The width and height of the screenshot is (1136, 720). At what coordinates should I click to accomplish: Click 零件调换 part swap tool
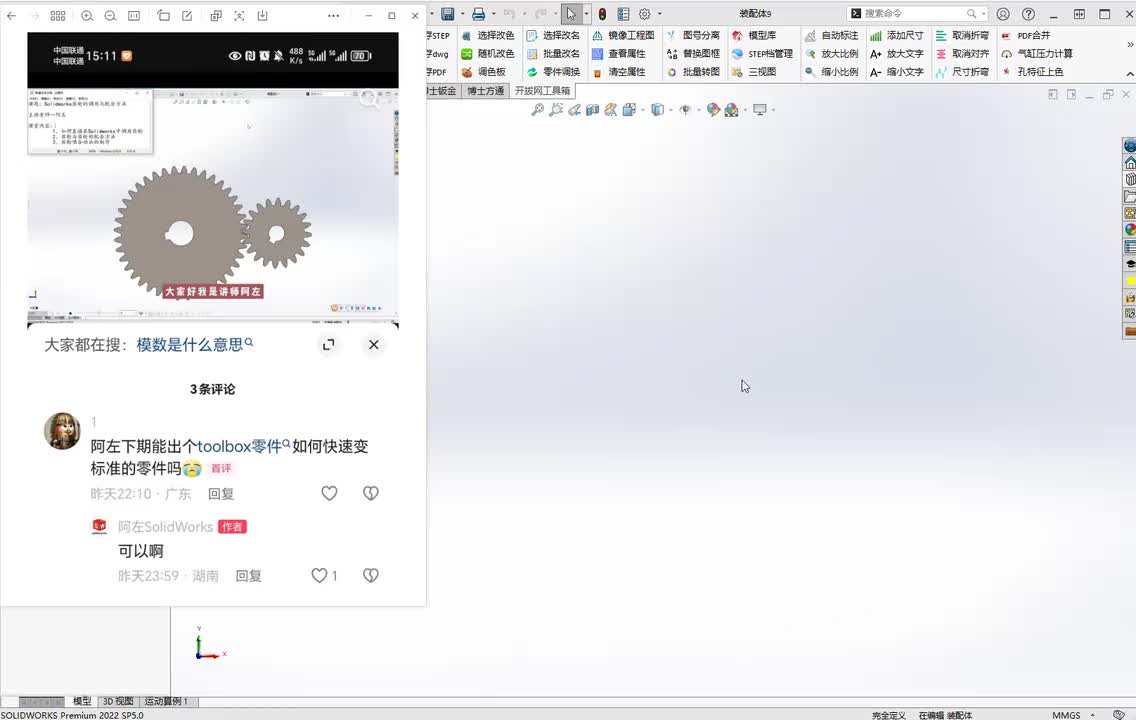[554, 72]
